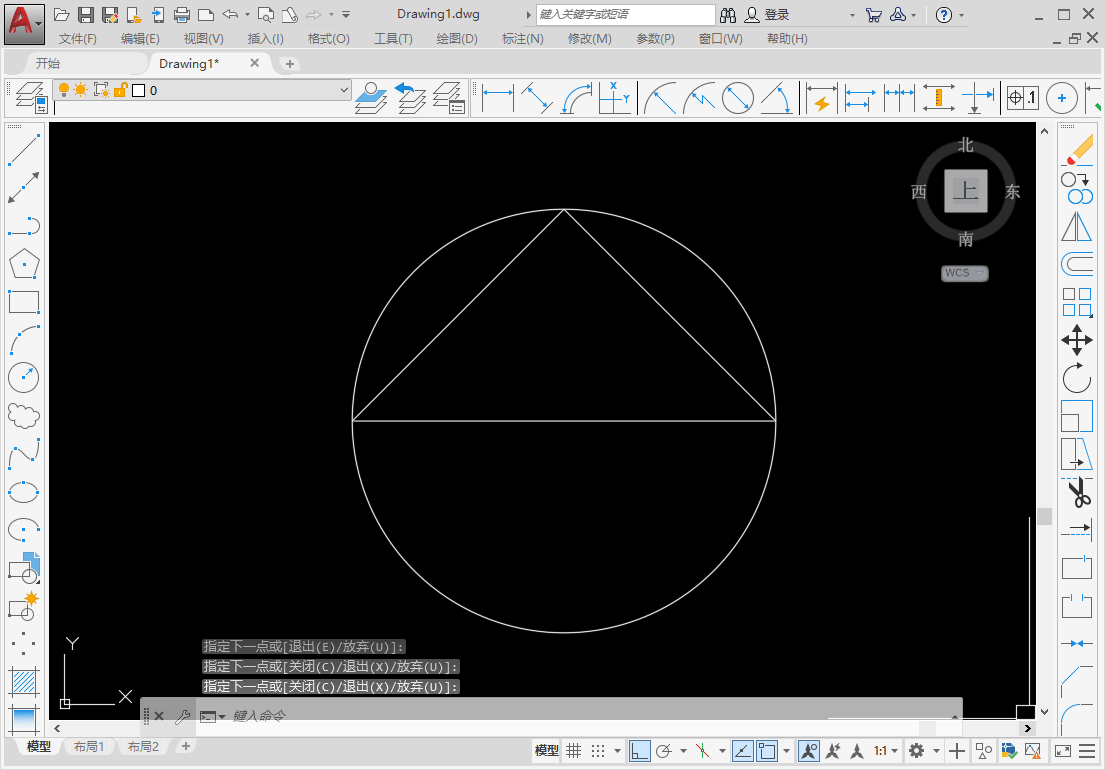Click the customize status bar button
This screenshot has width=1105, height=770.
pyautogui.click(x=1087, y=751)
